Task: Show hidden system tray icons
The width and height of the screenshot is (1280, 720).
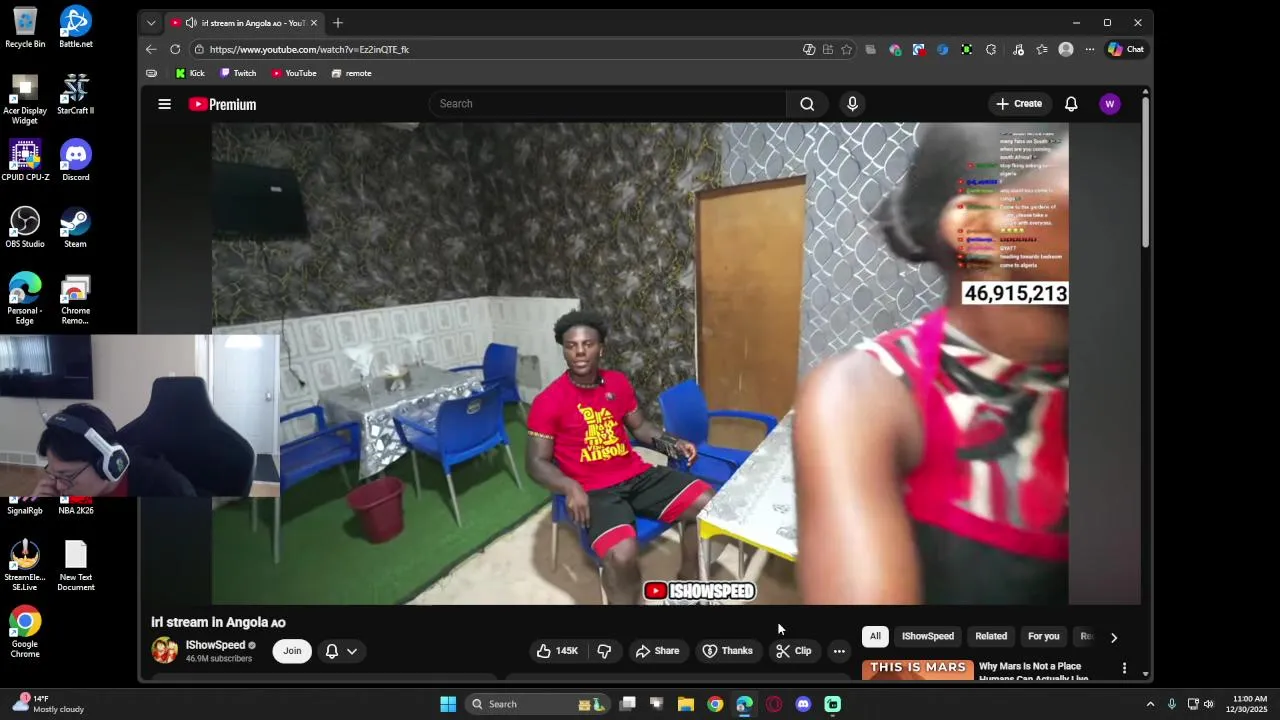Action: click(x=1150, y=704)
